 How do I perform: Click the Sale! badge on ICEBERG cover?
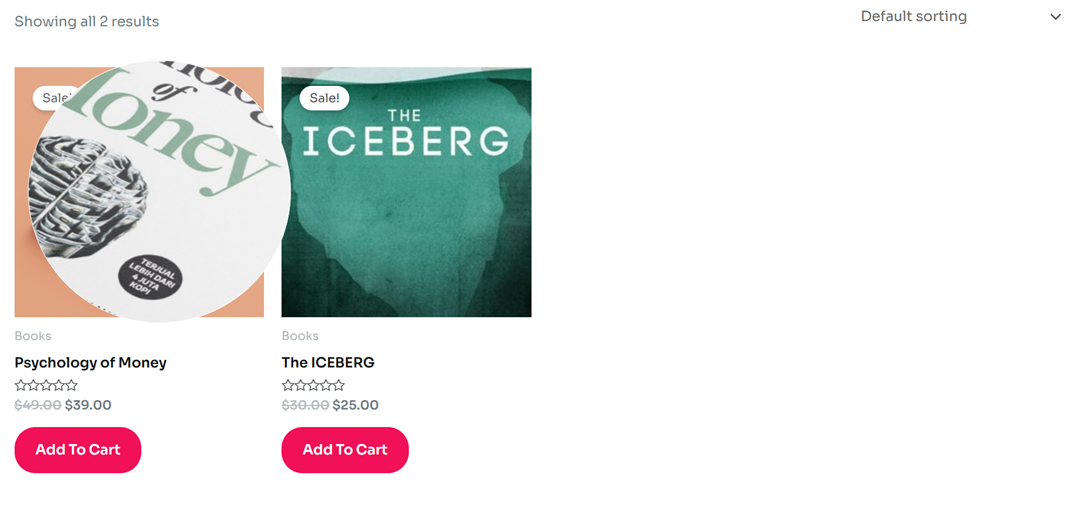(324, 98)
